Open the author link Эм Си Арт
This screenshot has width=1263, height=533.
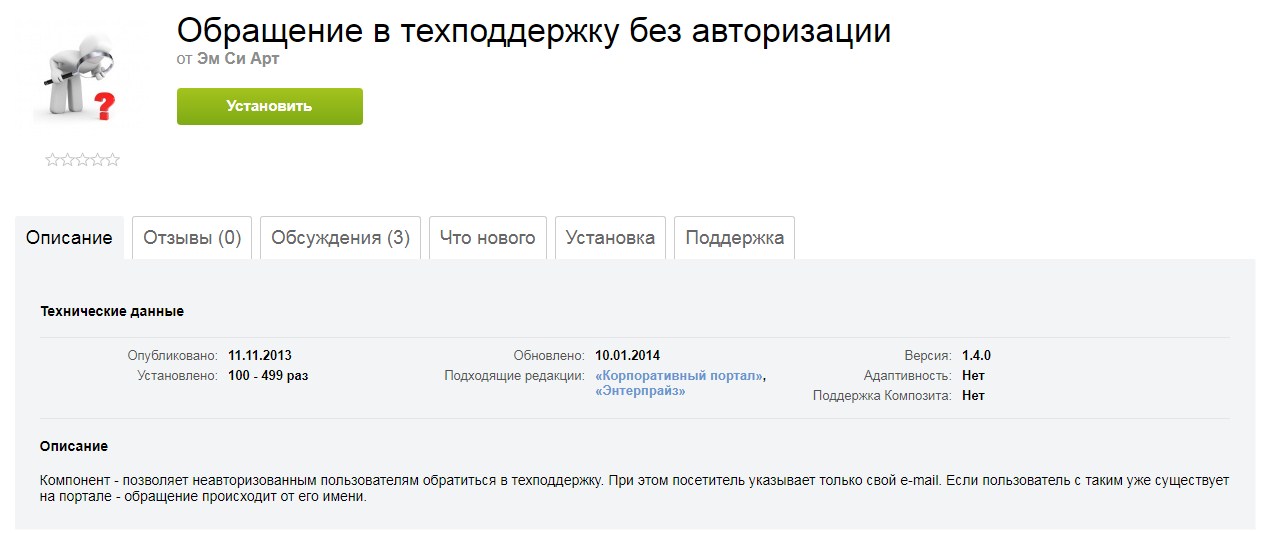pyautogui.click(x=237, y=59)
